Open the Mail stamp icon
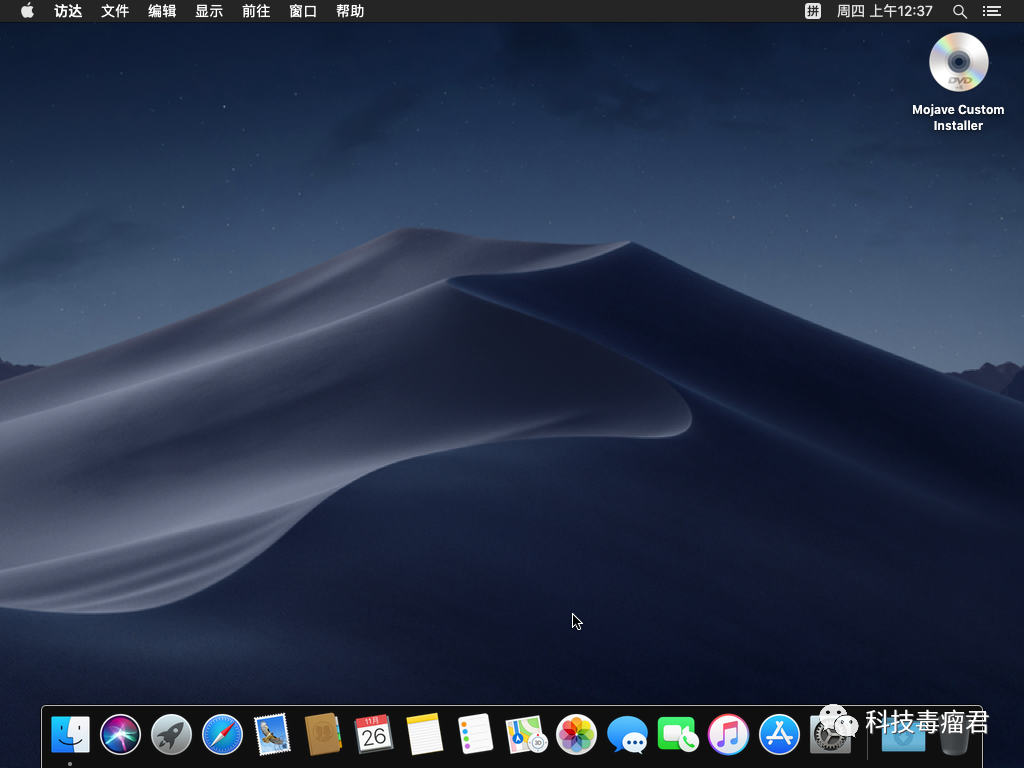 [x=272, y=735]
